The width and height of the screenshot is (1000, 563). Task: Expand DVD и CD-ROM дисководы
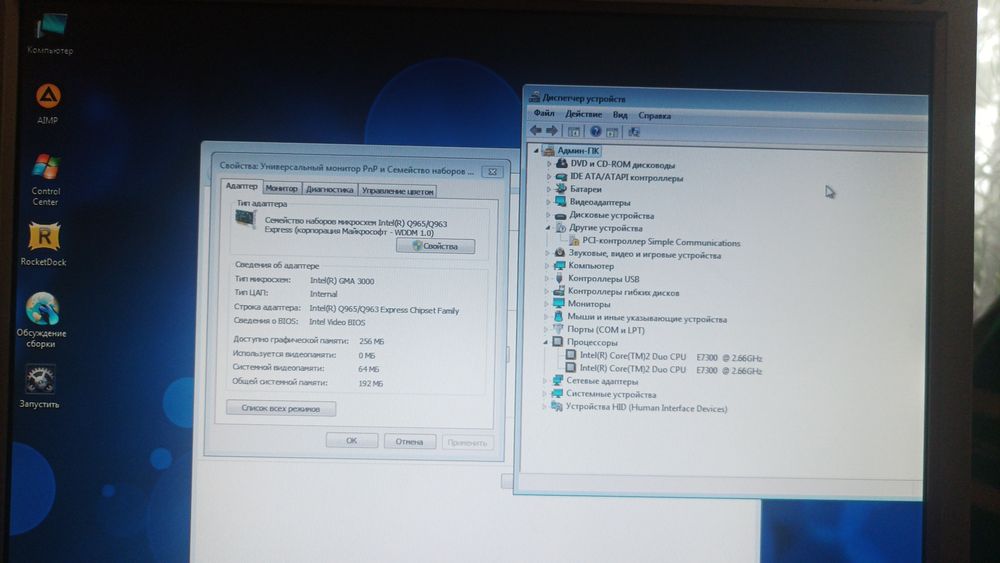tap(548, 164)
